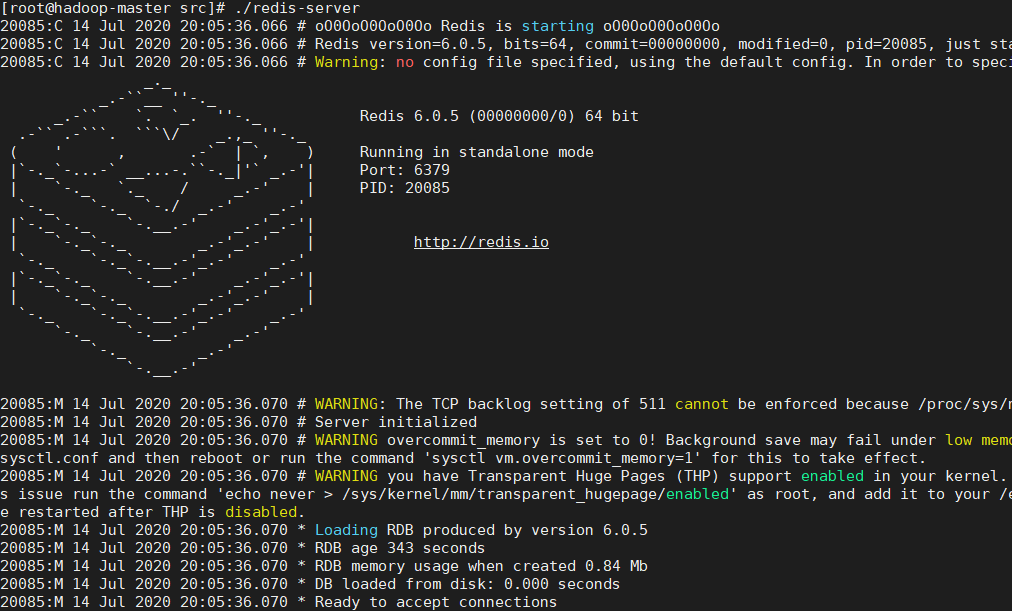Screen dimensions: 1012x611
Task: Click 'DB loaded from disk: 0.000 seconds'
Action: [467, 585]
